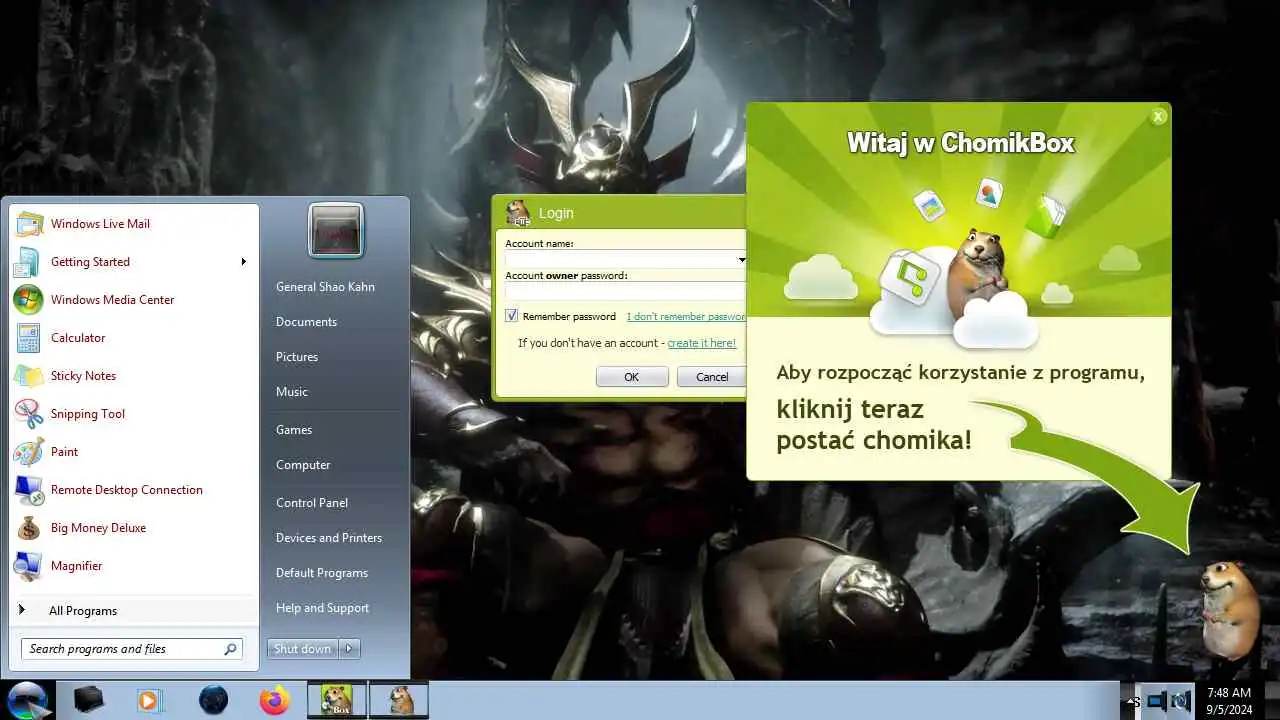Toggle the Remember password checkbox
1280x720 pixels.
pos(512,316)
